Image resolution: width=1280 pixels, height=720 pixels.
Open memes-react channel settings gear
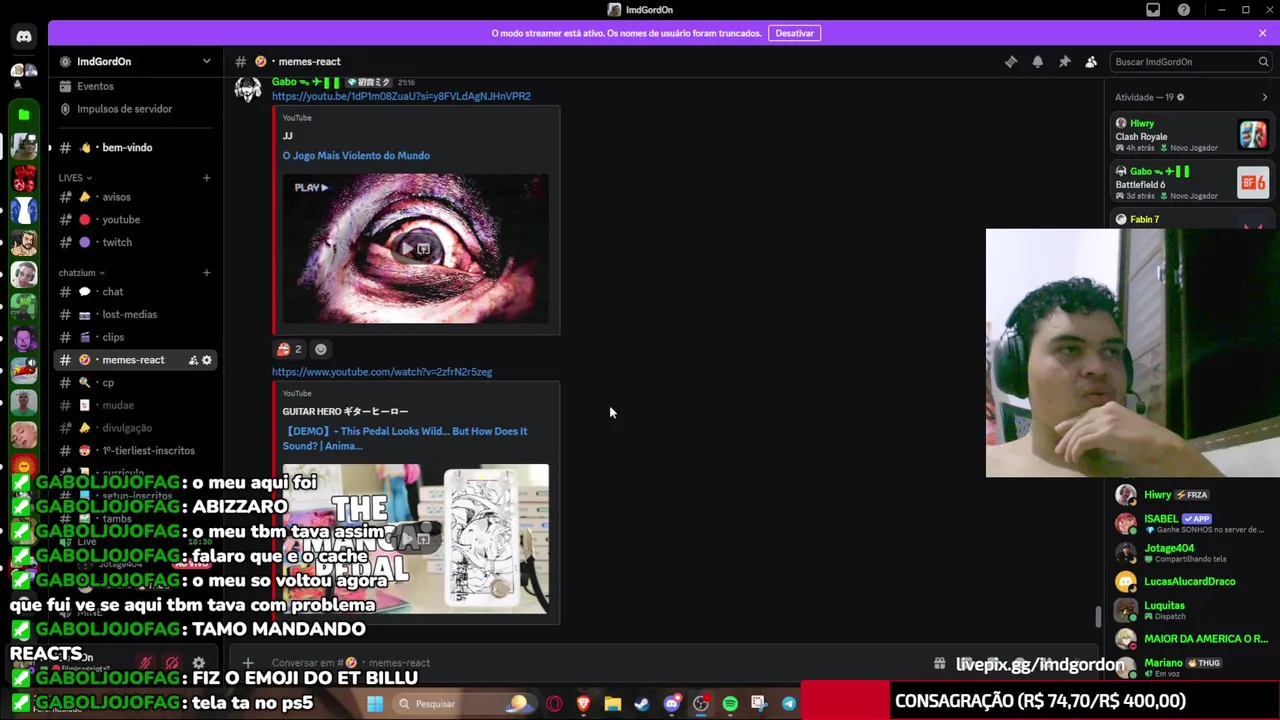point(207,360)
